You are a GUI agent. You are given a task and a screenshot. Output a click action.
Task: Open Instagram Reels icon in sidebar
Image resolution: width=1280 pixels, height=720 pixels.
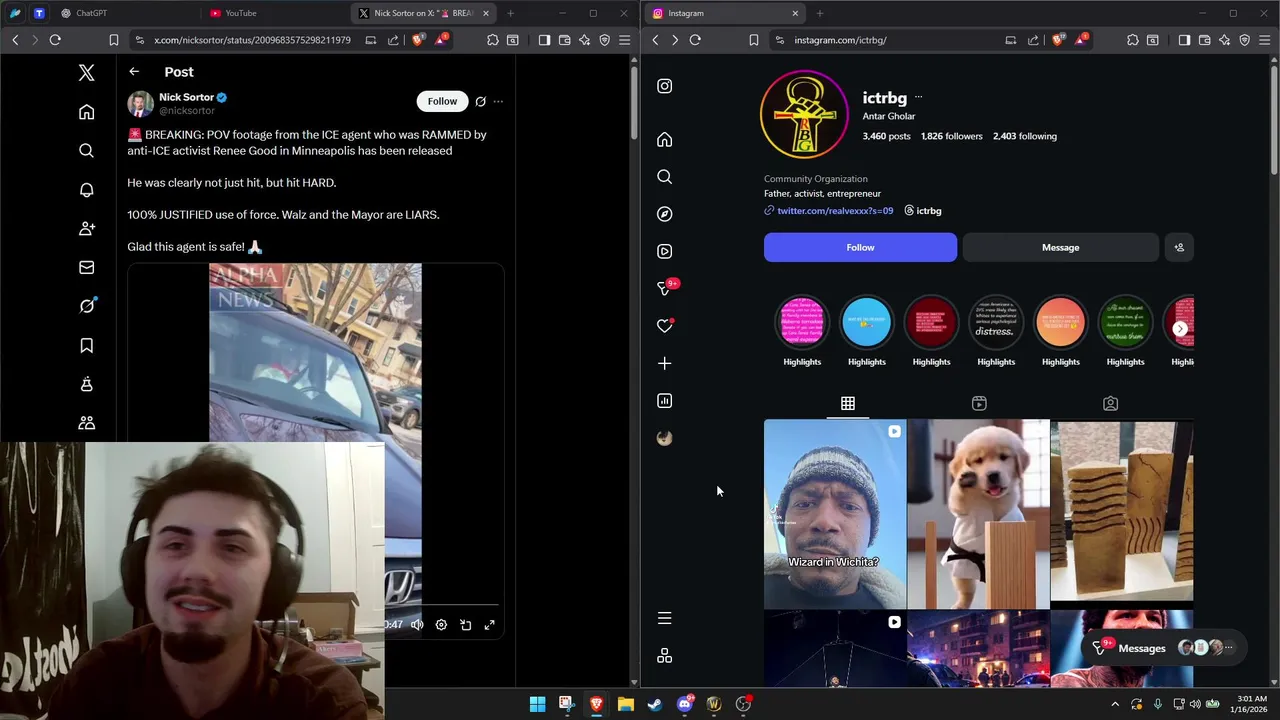coord(665,251)
